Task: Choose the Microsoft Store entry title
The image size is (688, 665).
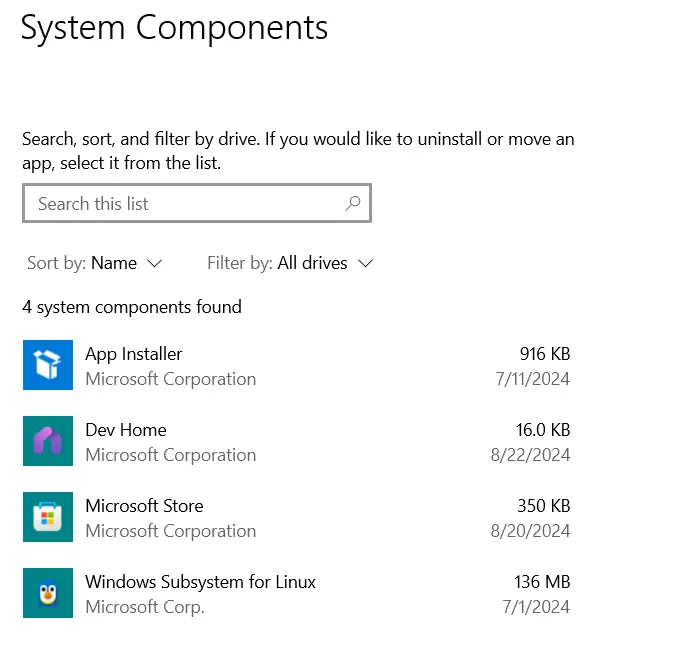Action: pos(144,506)
